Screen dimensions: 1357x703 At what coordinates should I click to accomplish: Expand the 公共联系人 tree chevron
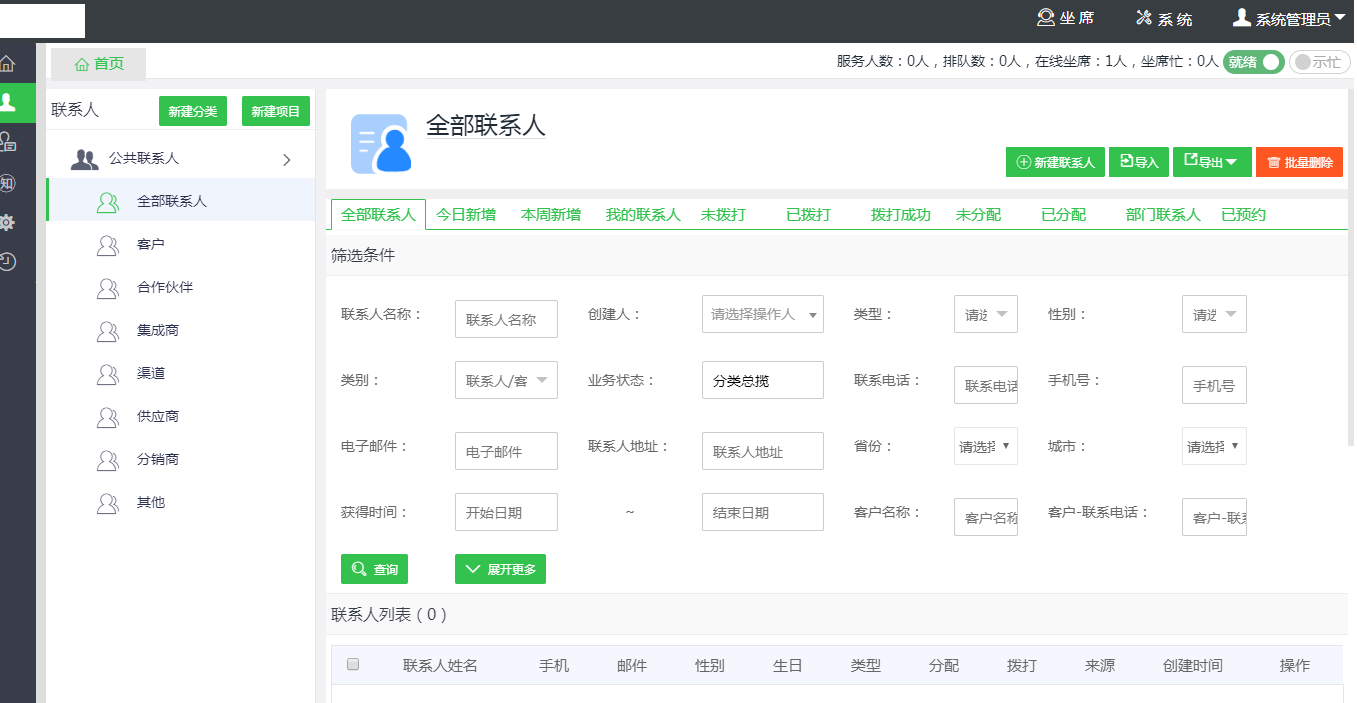point(287,159)
